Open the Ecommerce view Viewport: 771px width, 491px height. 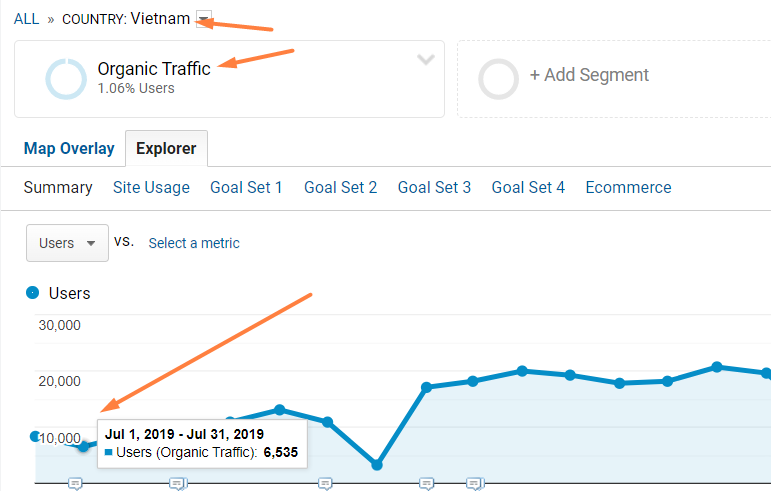pyautogui.click(x=628, y=187)
